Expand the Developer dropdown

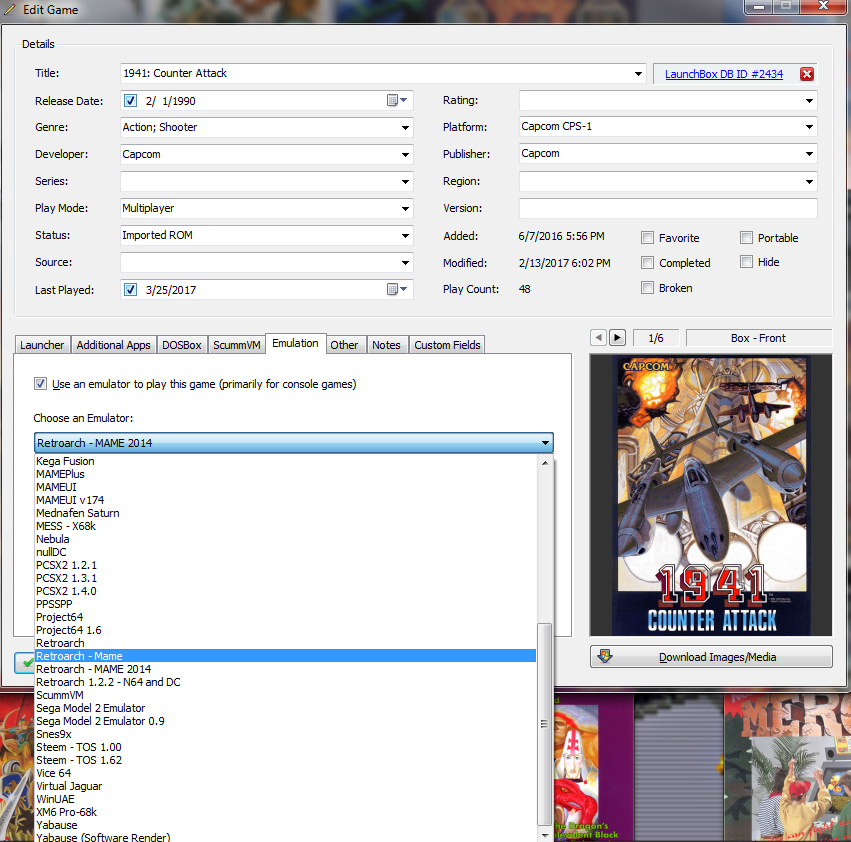(405, 155)
